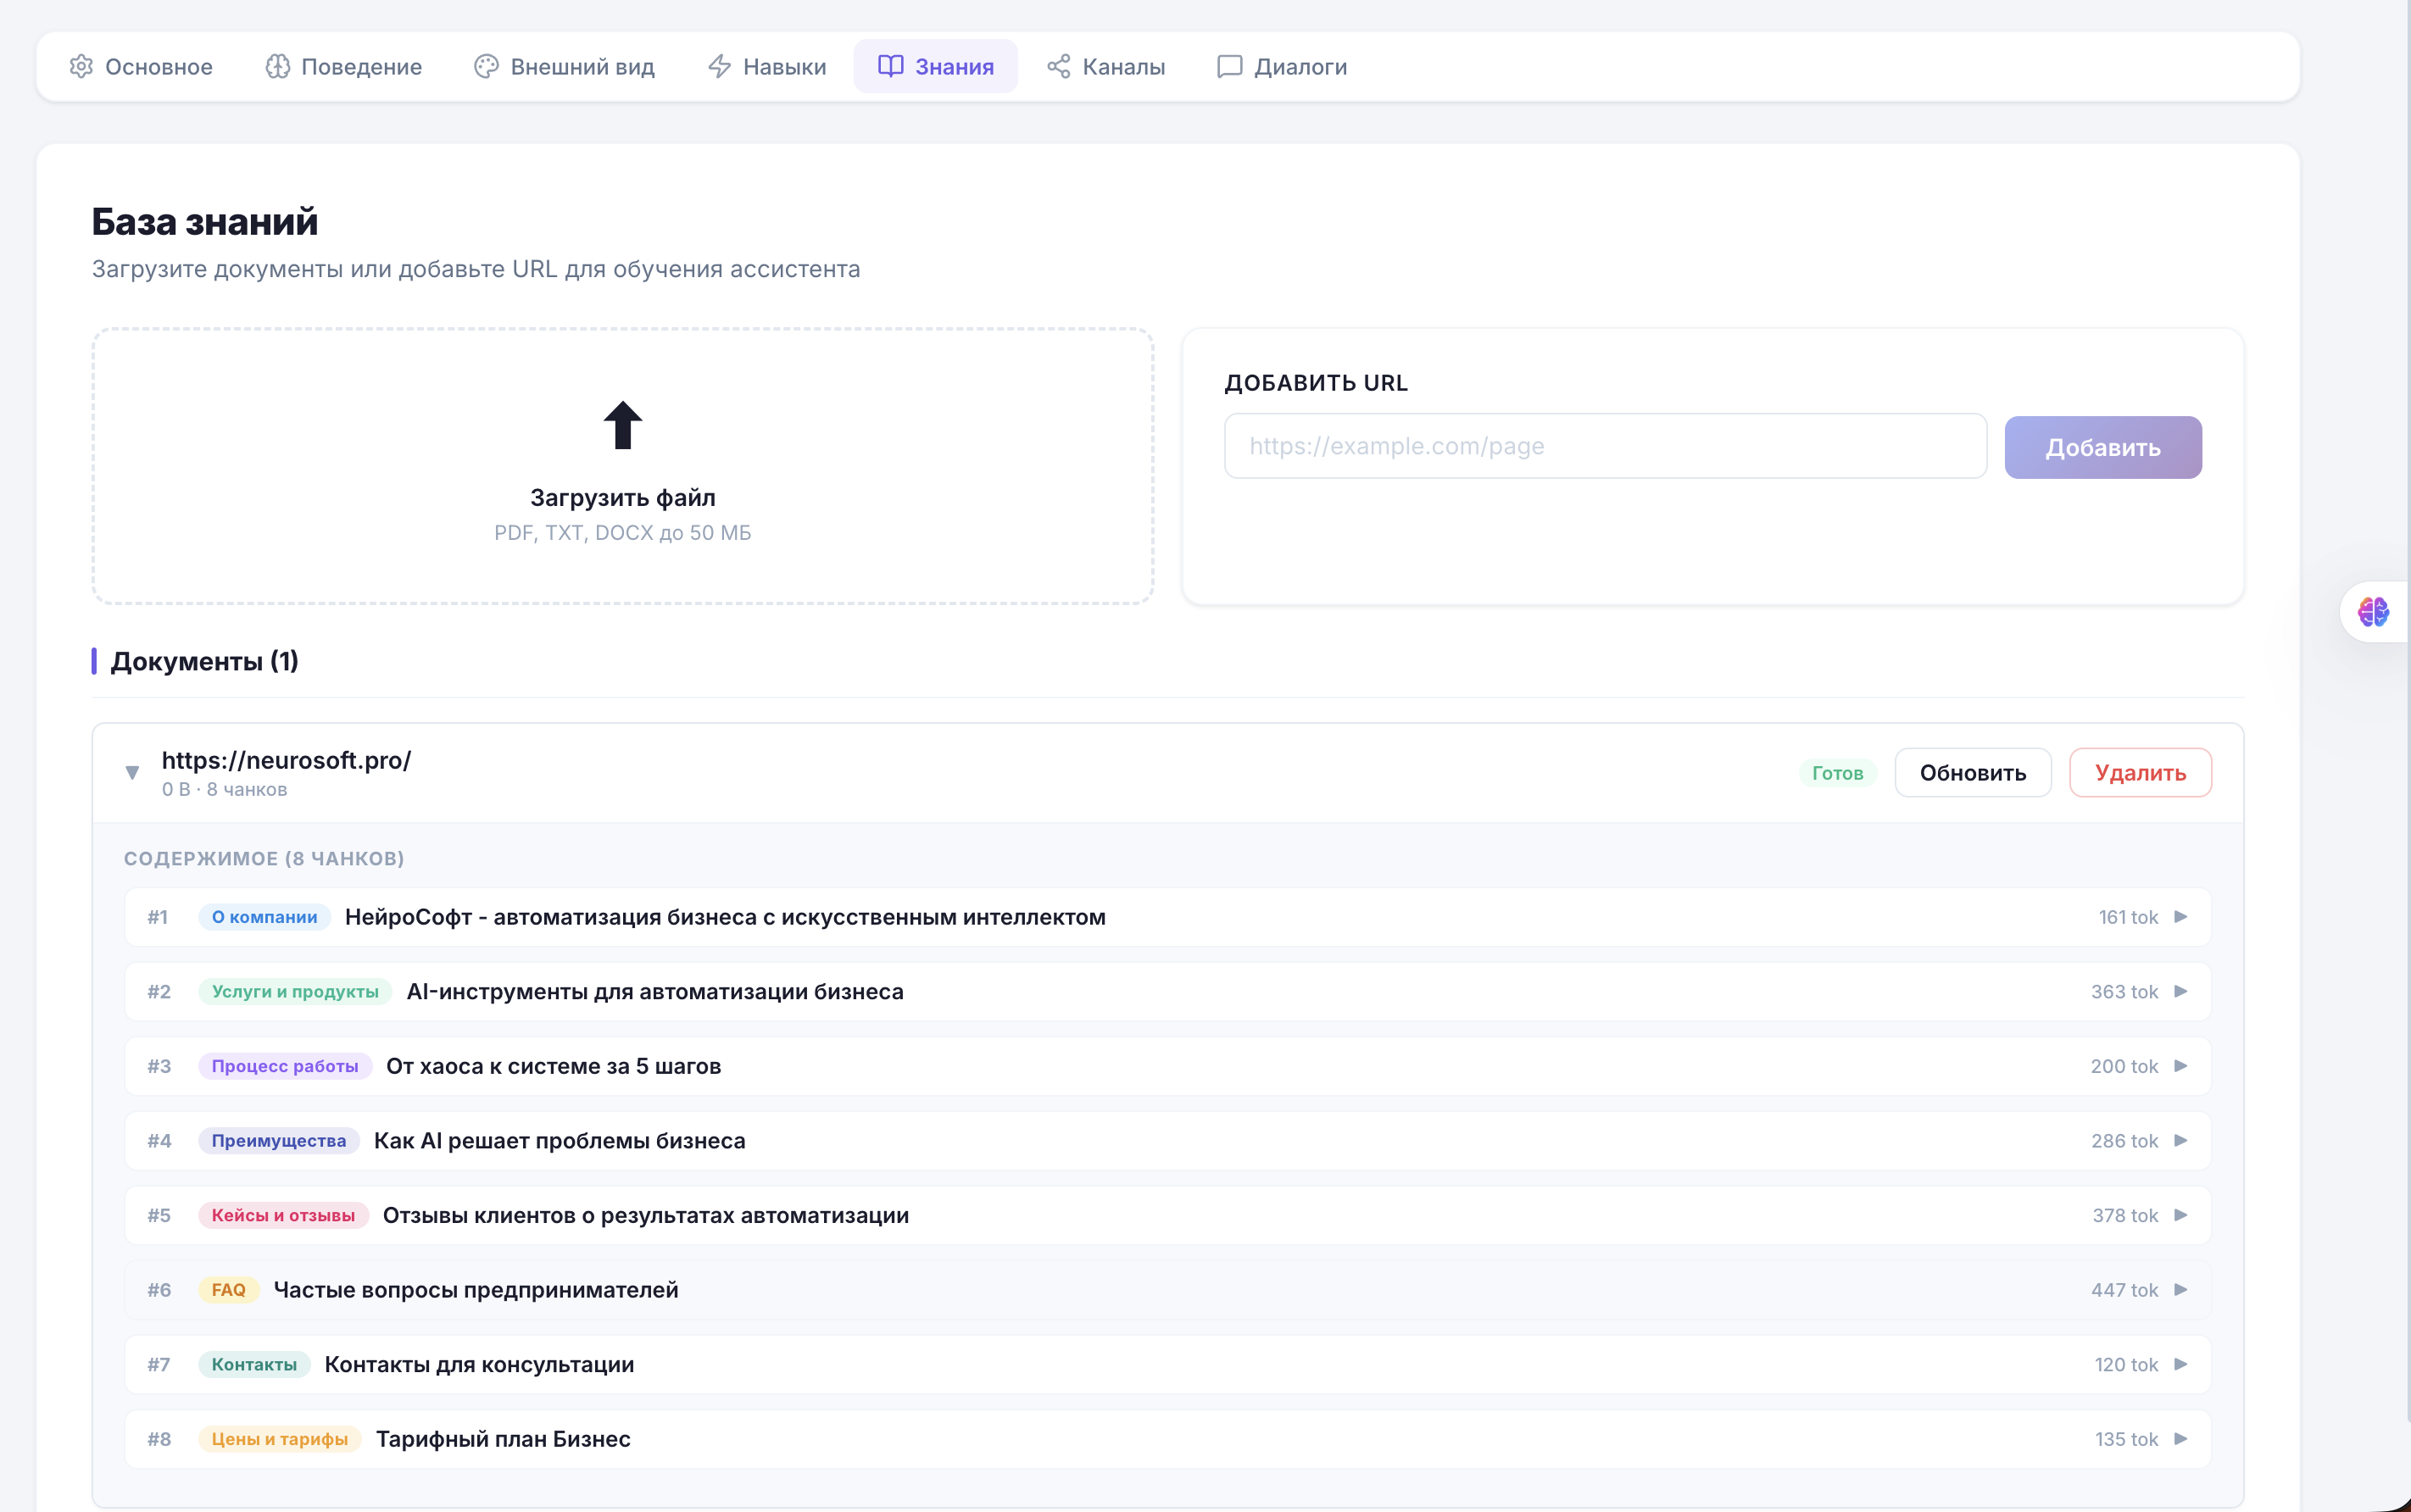Click the gear icon for Основное
This screenshot has width=2411, height=1512.
81,66
